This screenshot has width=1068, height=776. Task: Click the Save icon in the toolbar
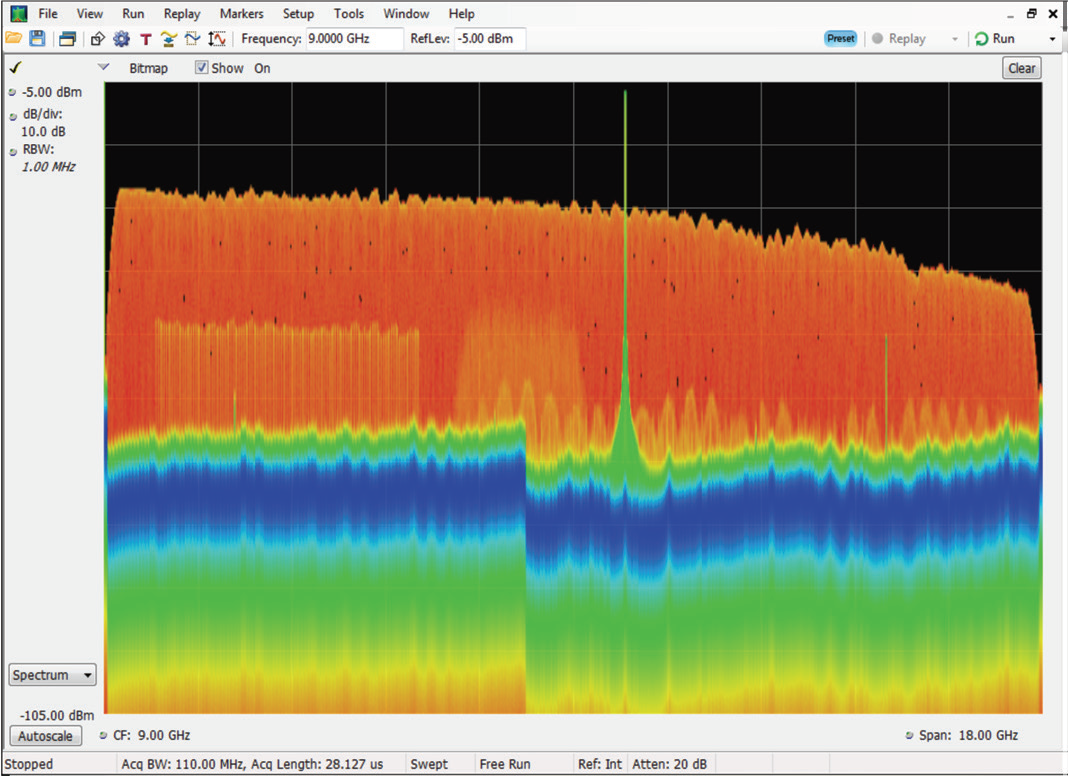pyautogui.click(x=38, y=38)
